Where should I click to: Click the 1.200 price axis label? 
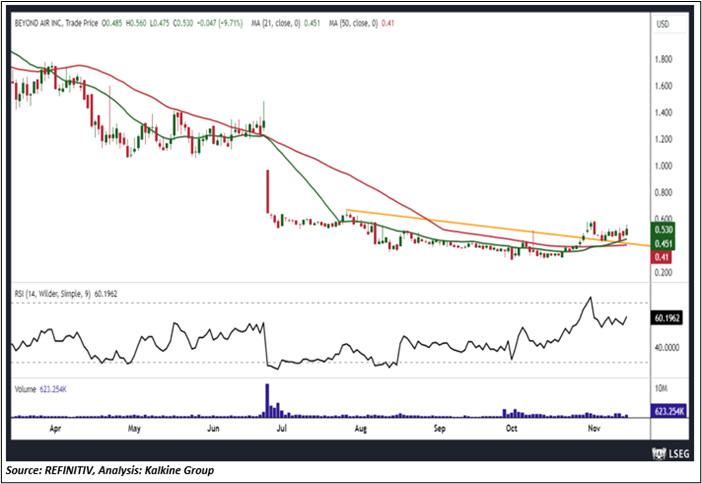point(664,139)
